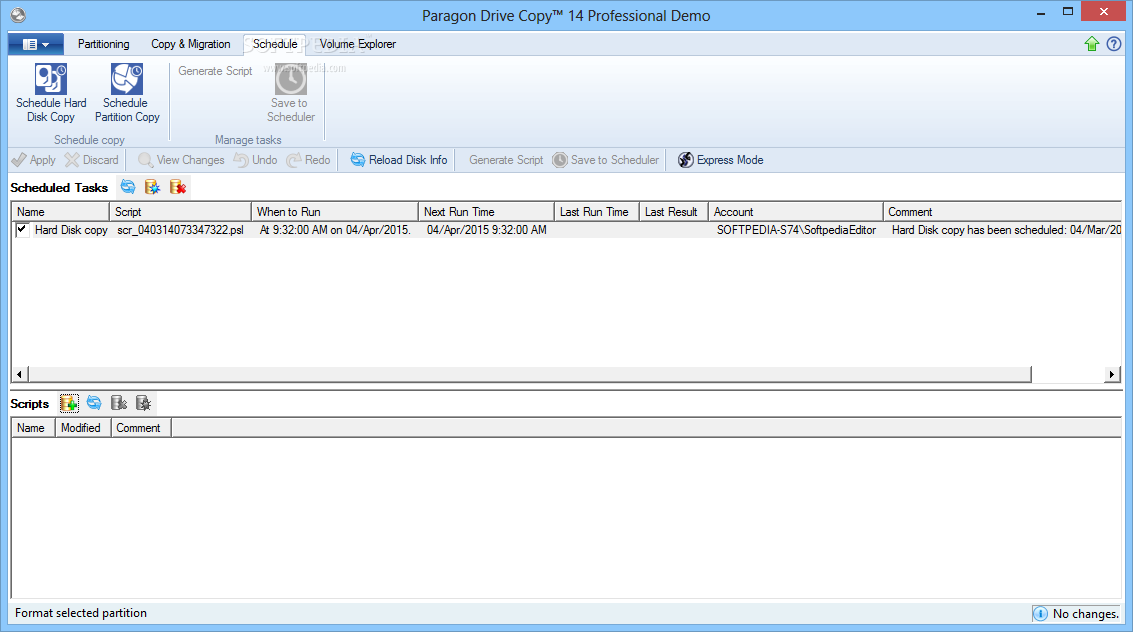1133x632 pixels.
Task: Click Save to Scheduler in the lower toolbar
Action: click(606, 160)
